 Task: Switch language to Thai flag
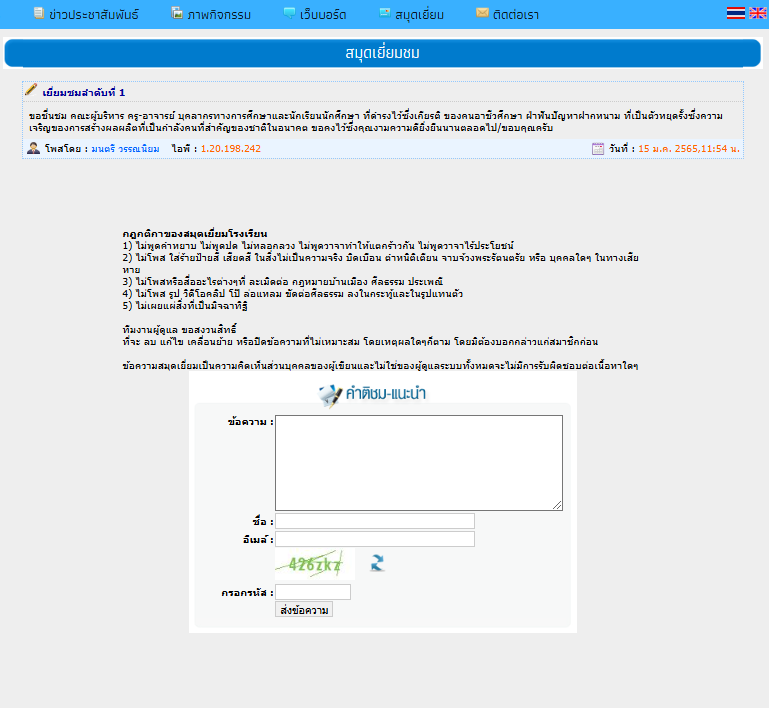coord(736,13)
